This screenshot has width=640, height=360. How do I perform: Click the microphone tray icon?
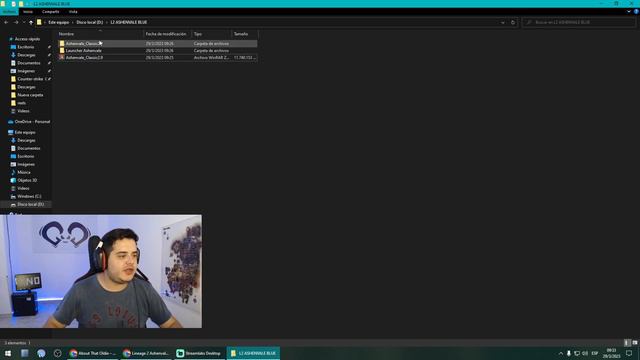[x=569, y=353]
